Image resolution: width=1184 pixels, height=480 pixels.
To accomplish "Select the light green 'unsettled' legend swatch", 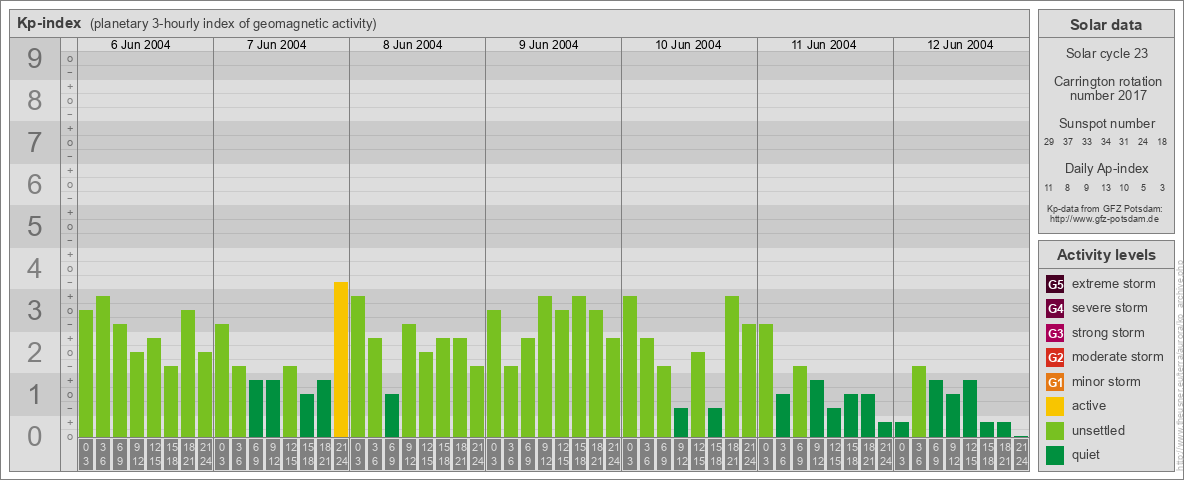I will click(x=1055, y=430).
